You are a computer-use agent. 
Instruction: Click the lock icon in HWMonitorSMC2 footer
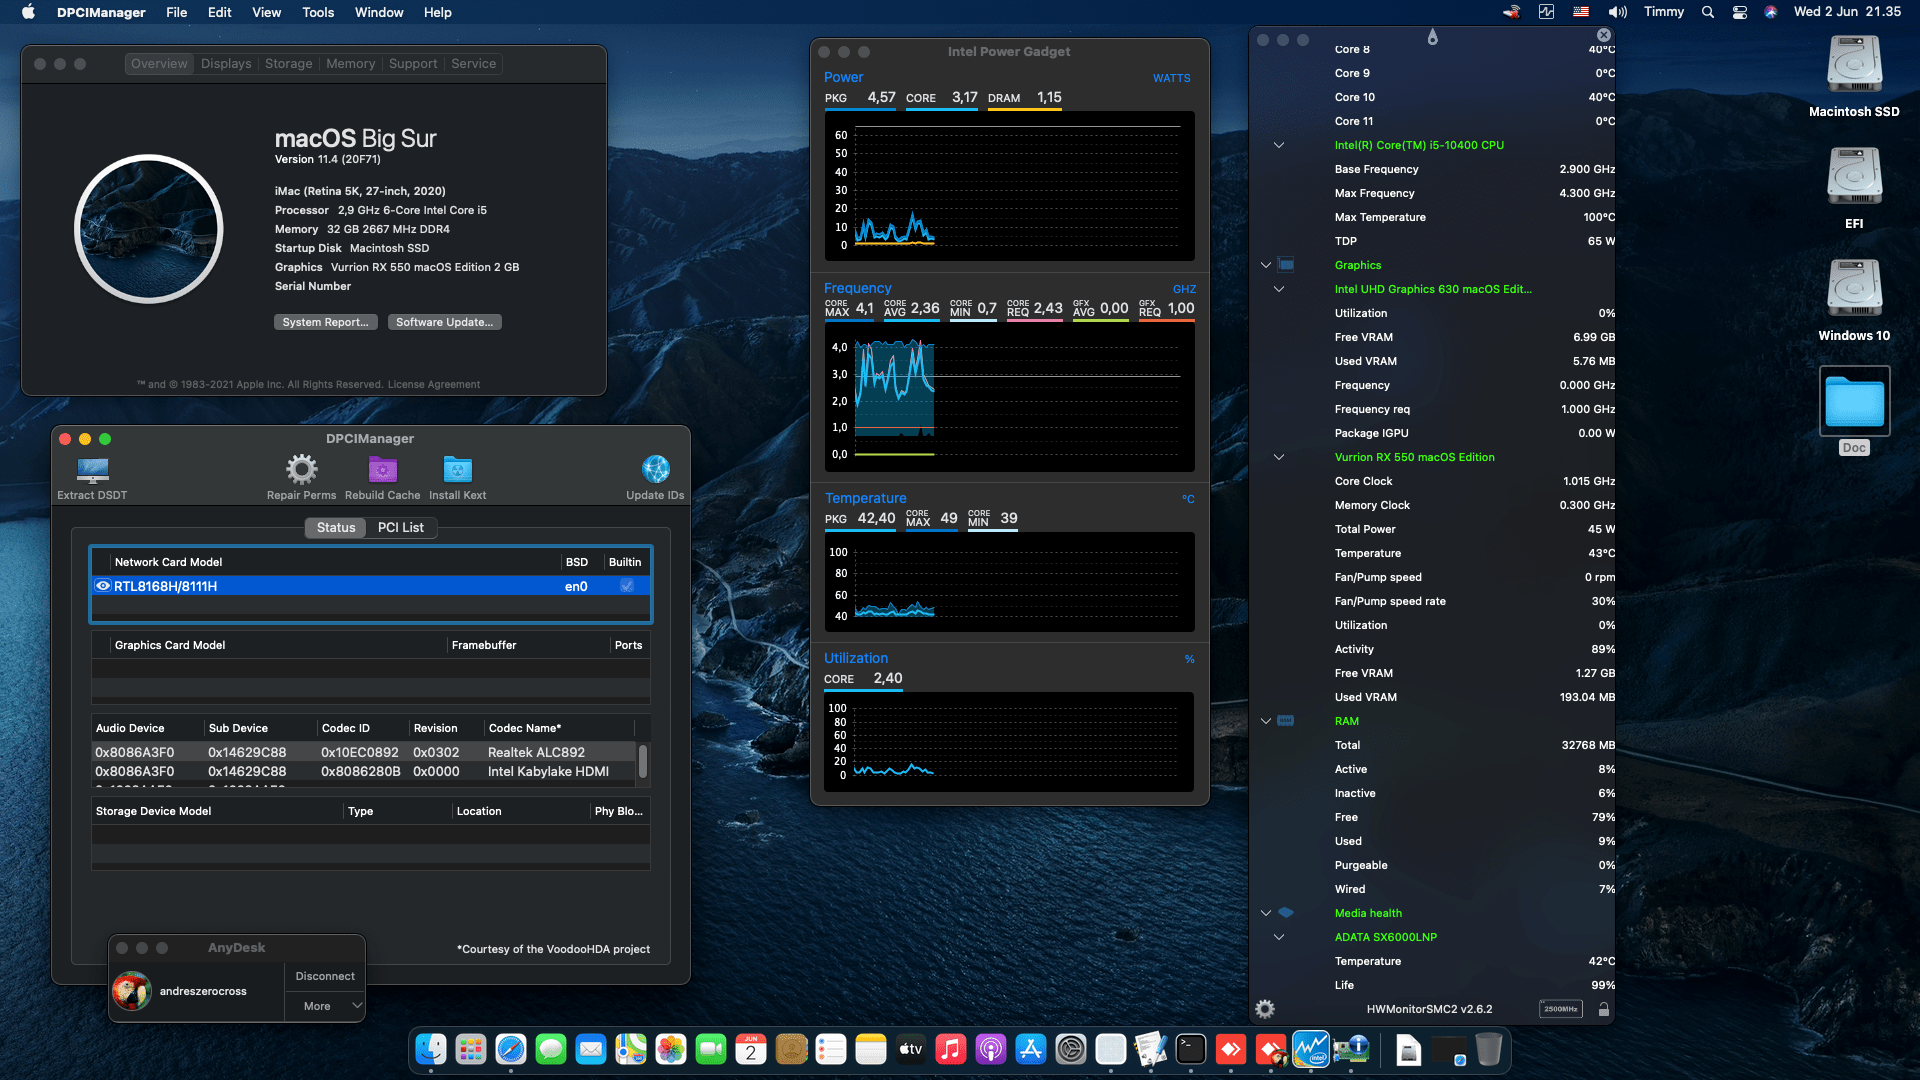coord(1603,1009)
